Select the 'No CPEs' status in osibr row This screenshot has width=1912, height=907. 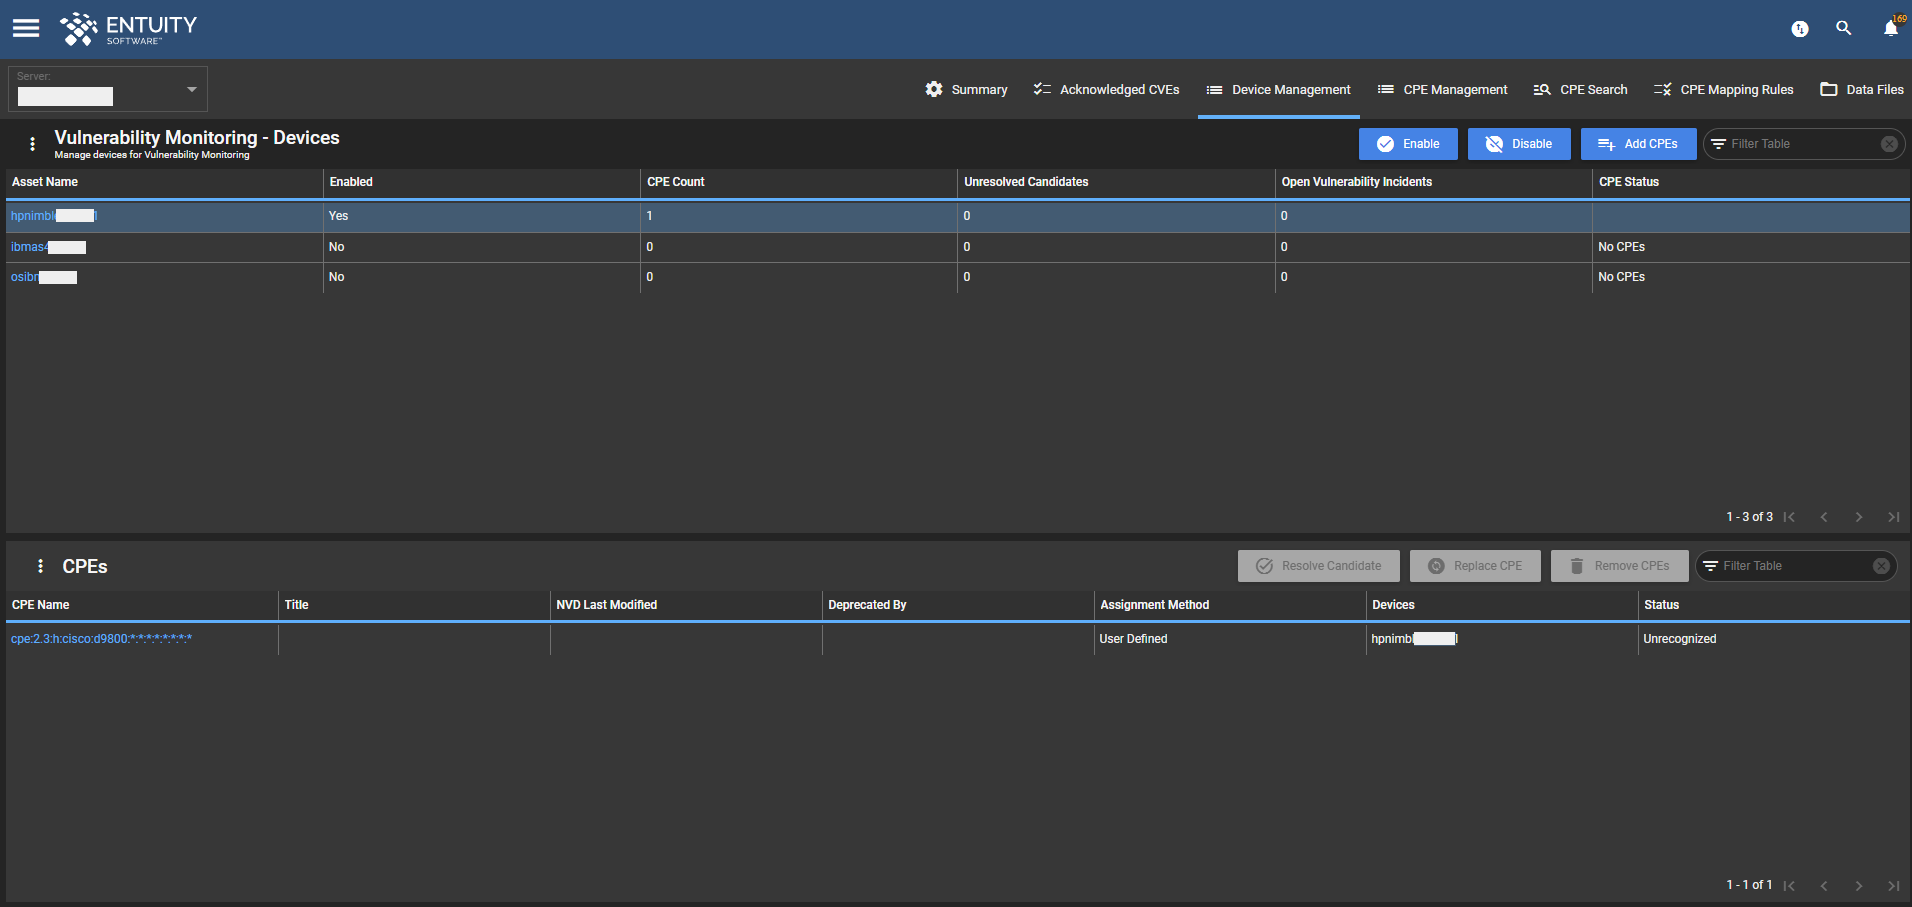(x=1621, y=277)
